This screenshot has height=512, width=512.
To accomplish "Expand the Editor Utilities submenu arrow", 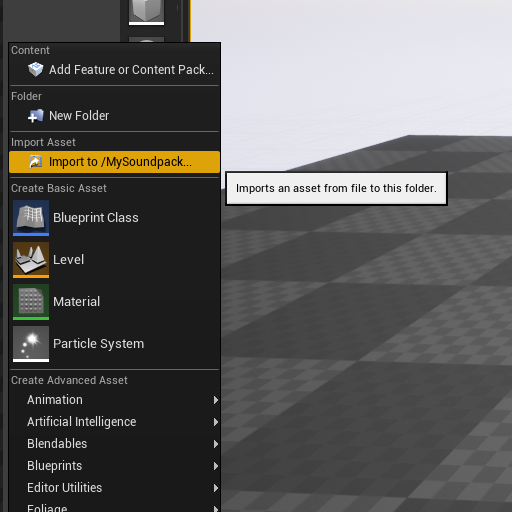I will click(216, 488).
